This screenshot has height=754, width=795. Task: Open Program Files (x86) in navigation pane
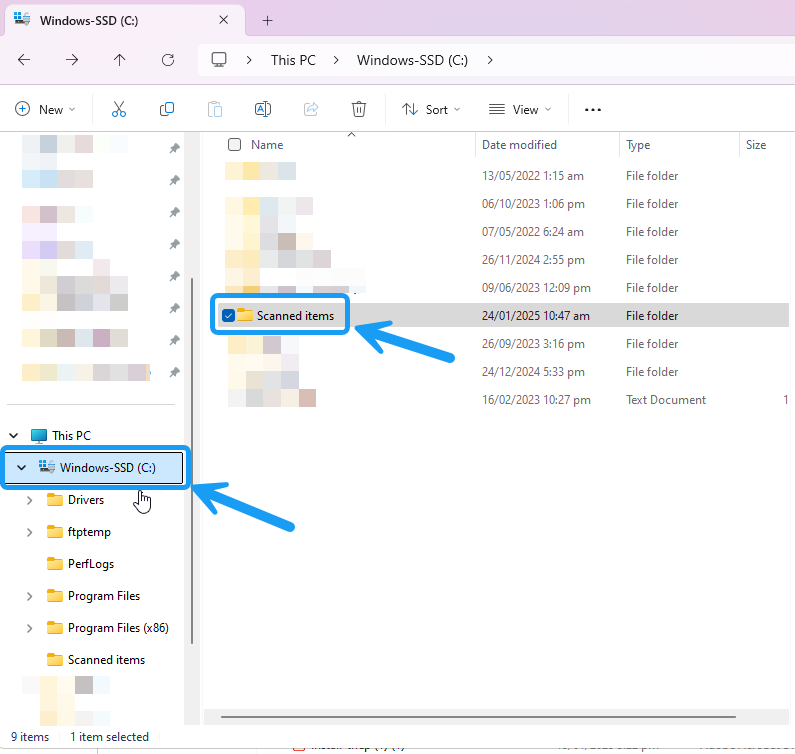[118, 628]
